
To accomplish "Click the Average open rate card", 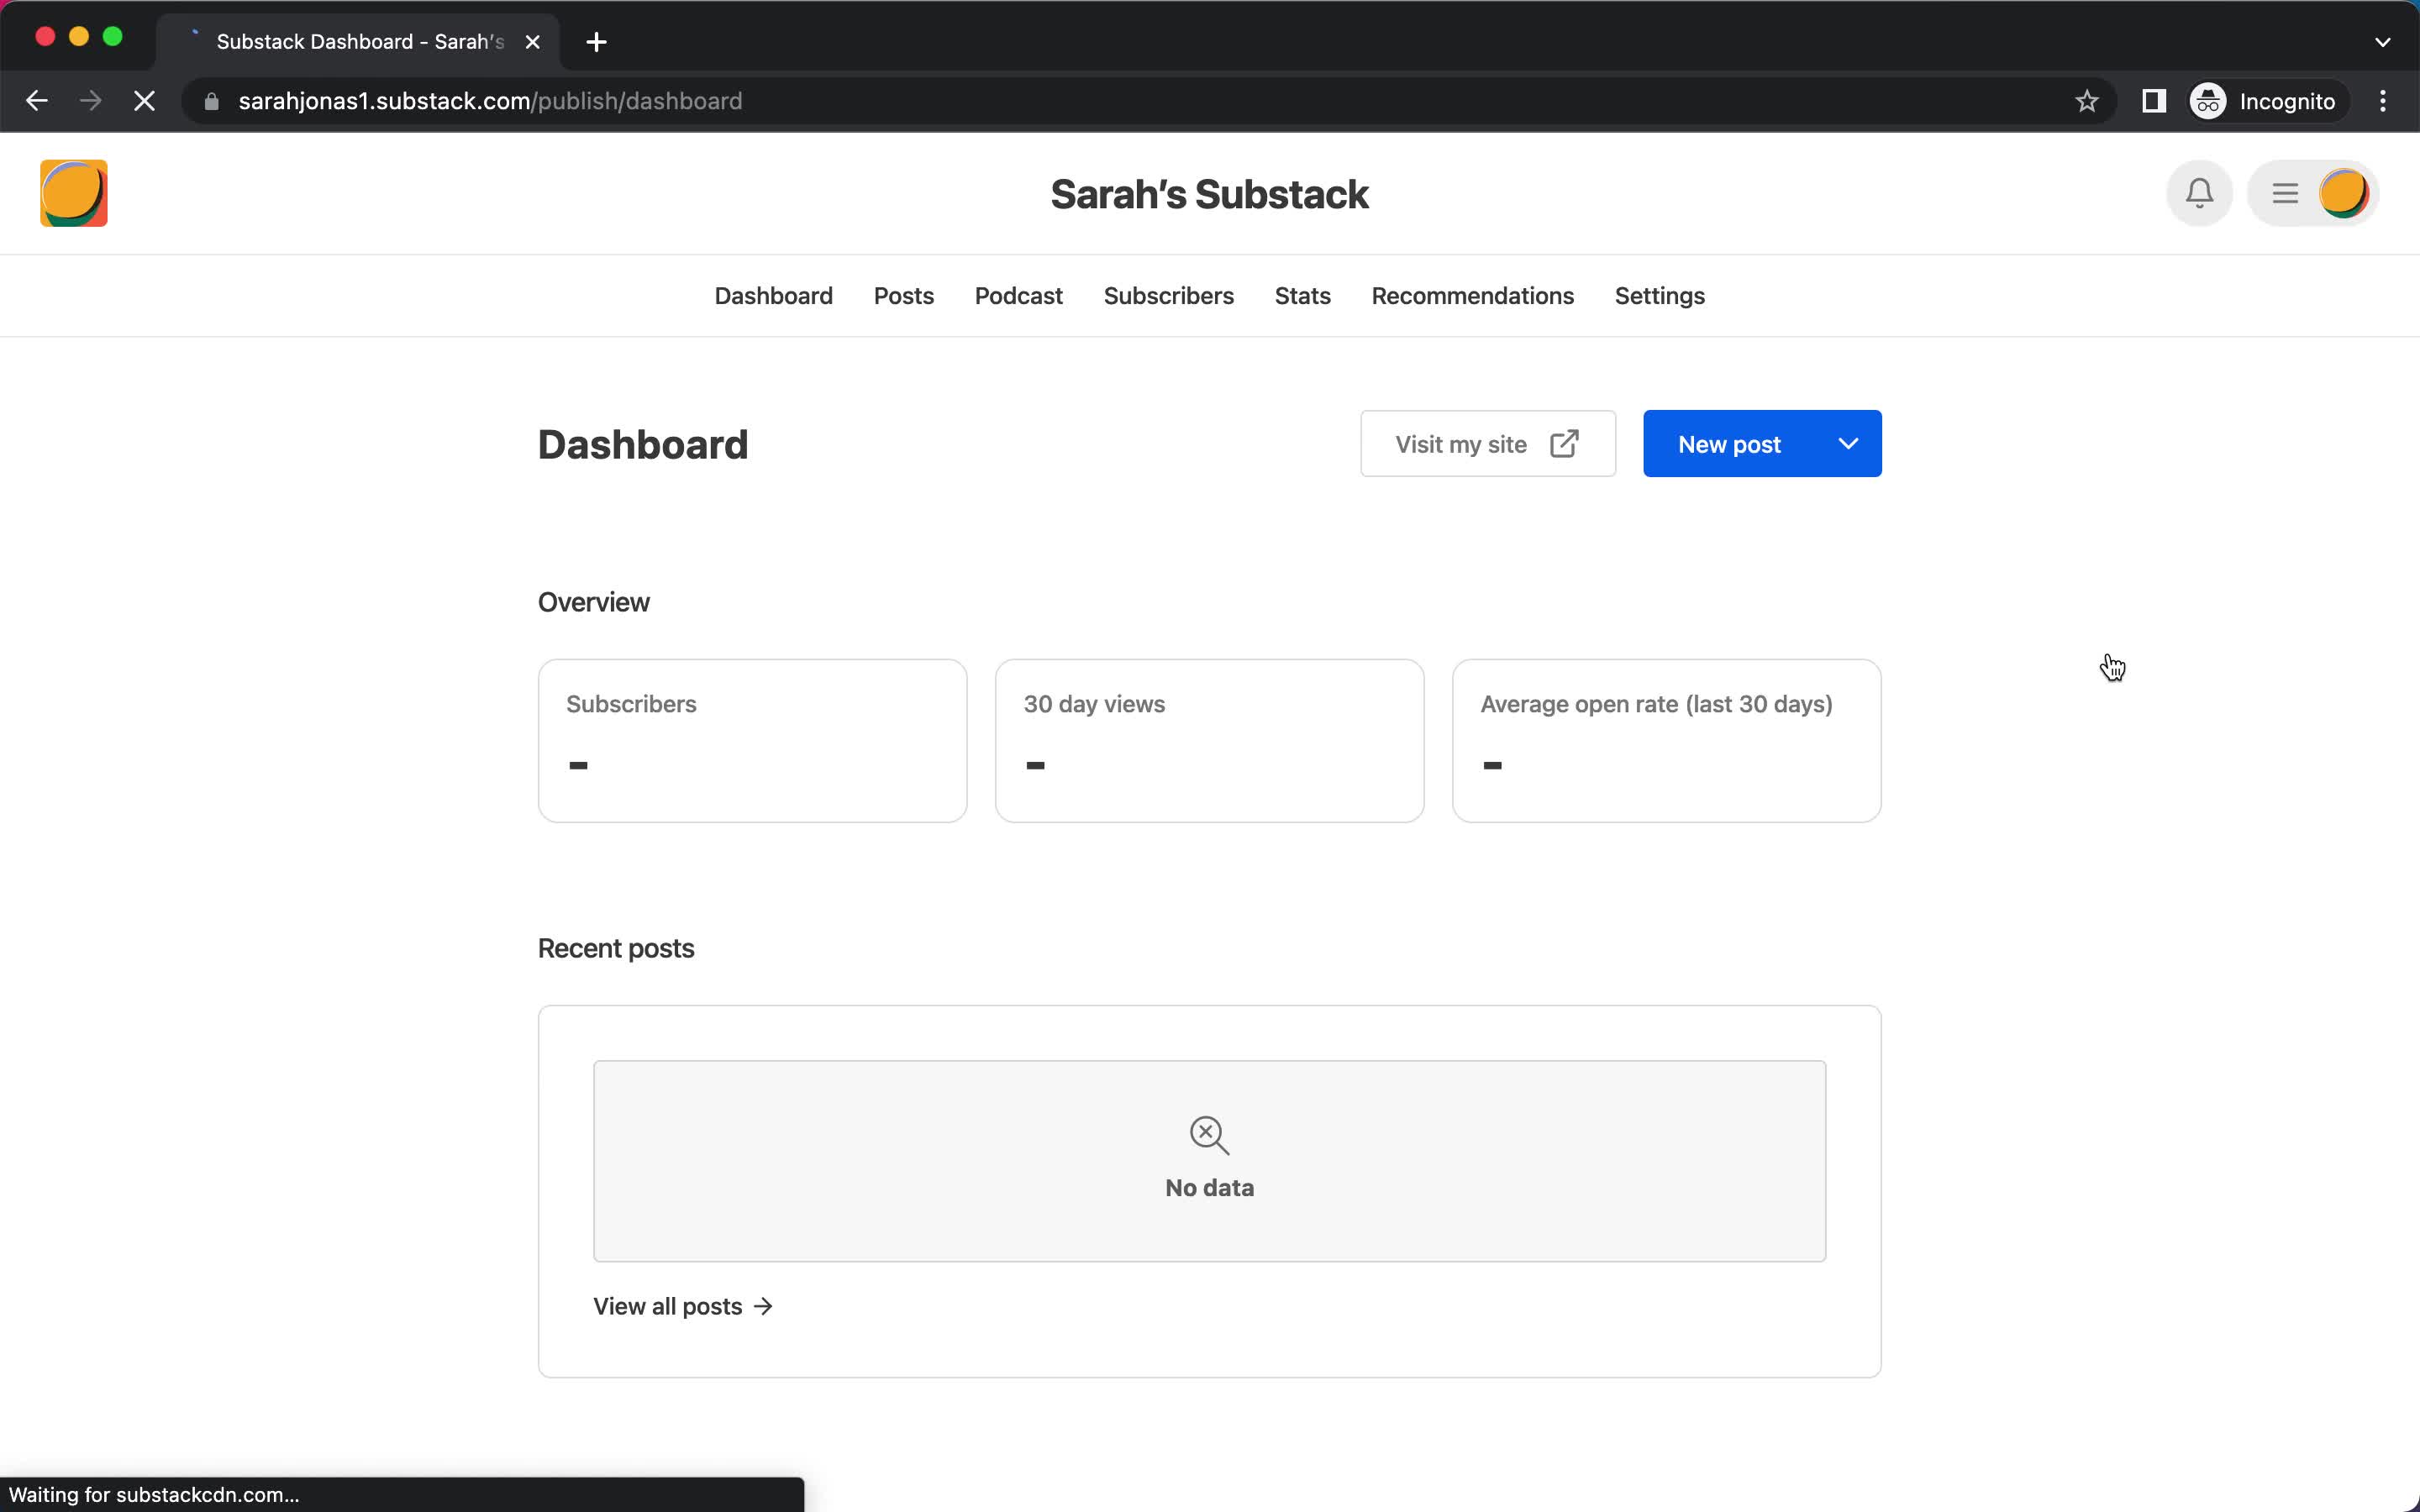I will 1666,740.
